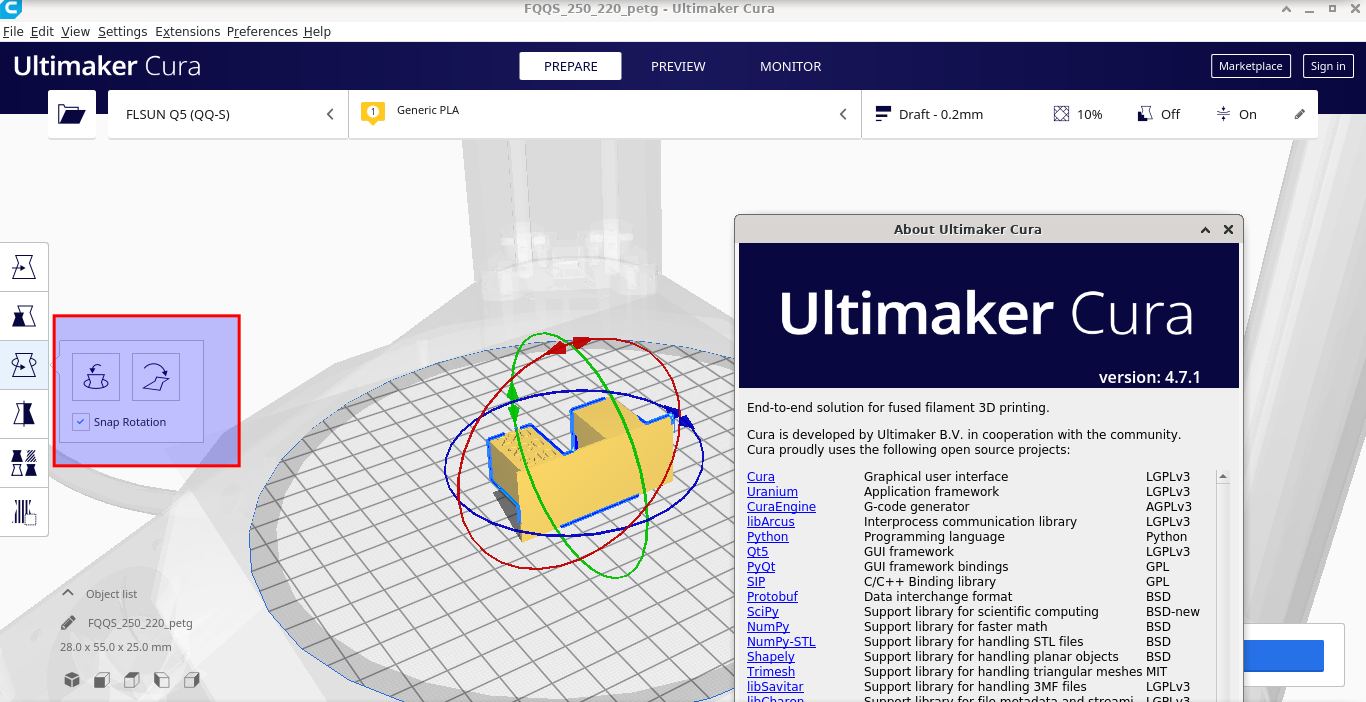Viewport: 1366px width, 702px height.
Task: Open the Protobuf project link
Action: [772, 597]
